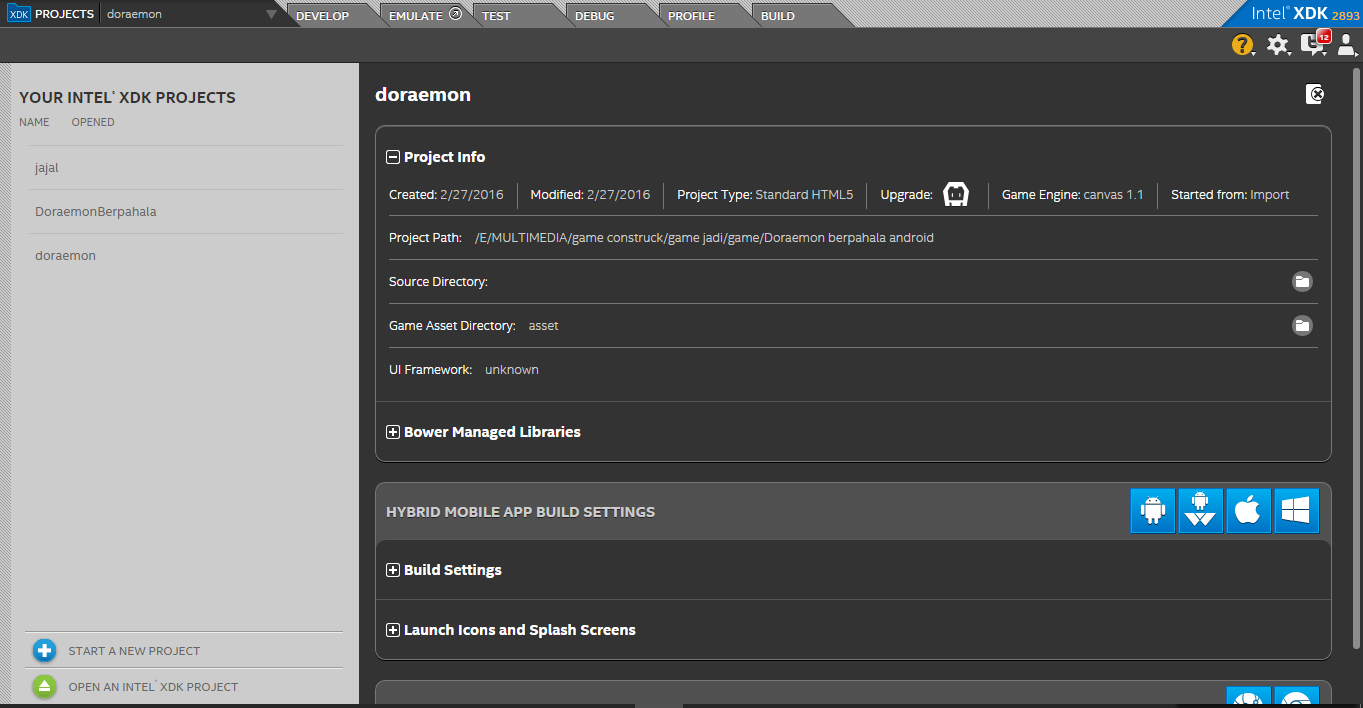This screenshot has height=708, width=1363.
Task: Switch to the DEVELOP tab
Action: [x=323, y=16]
